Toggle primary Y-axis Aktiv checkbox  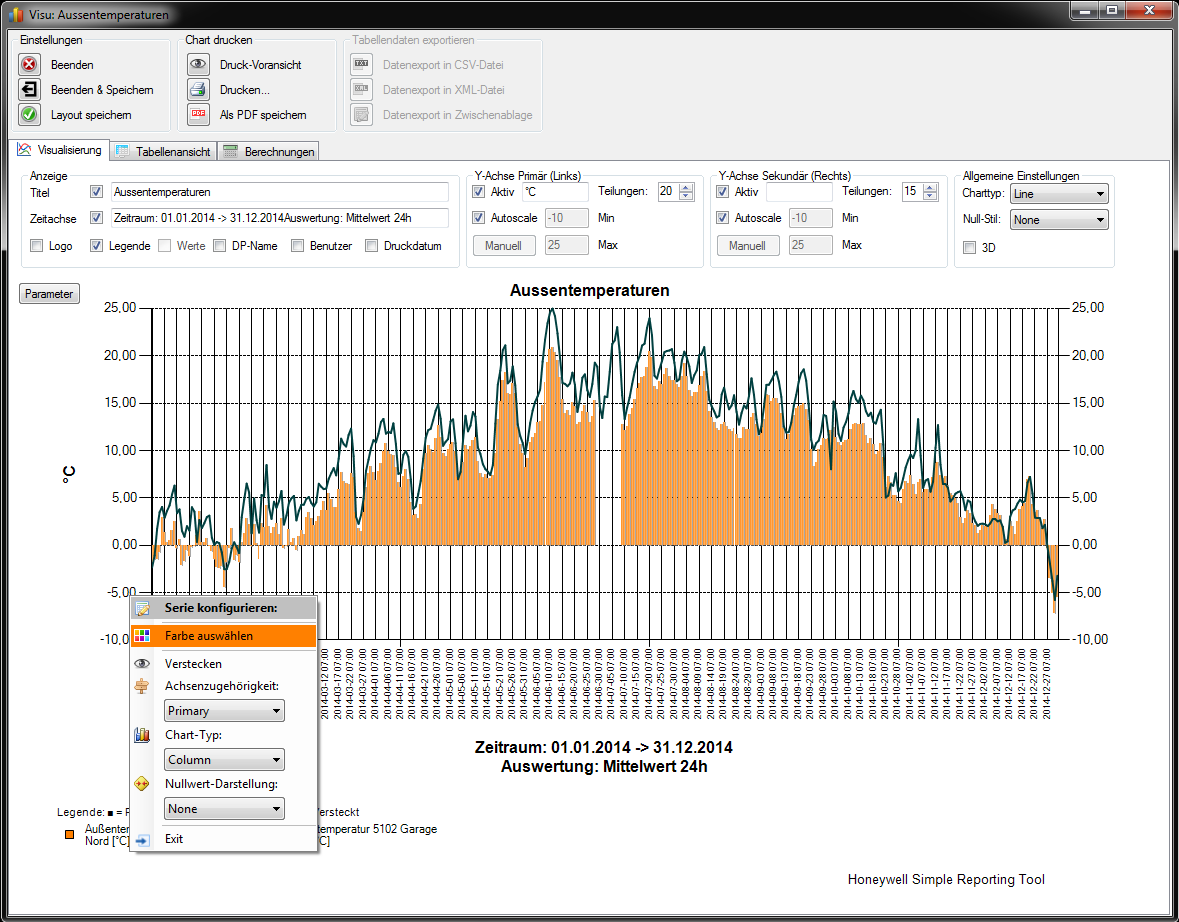(478, 192)
